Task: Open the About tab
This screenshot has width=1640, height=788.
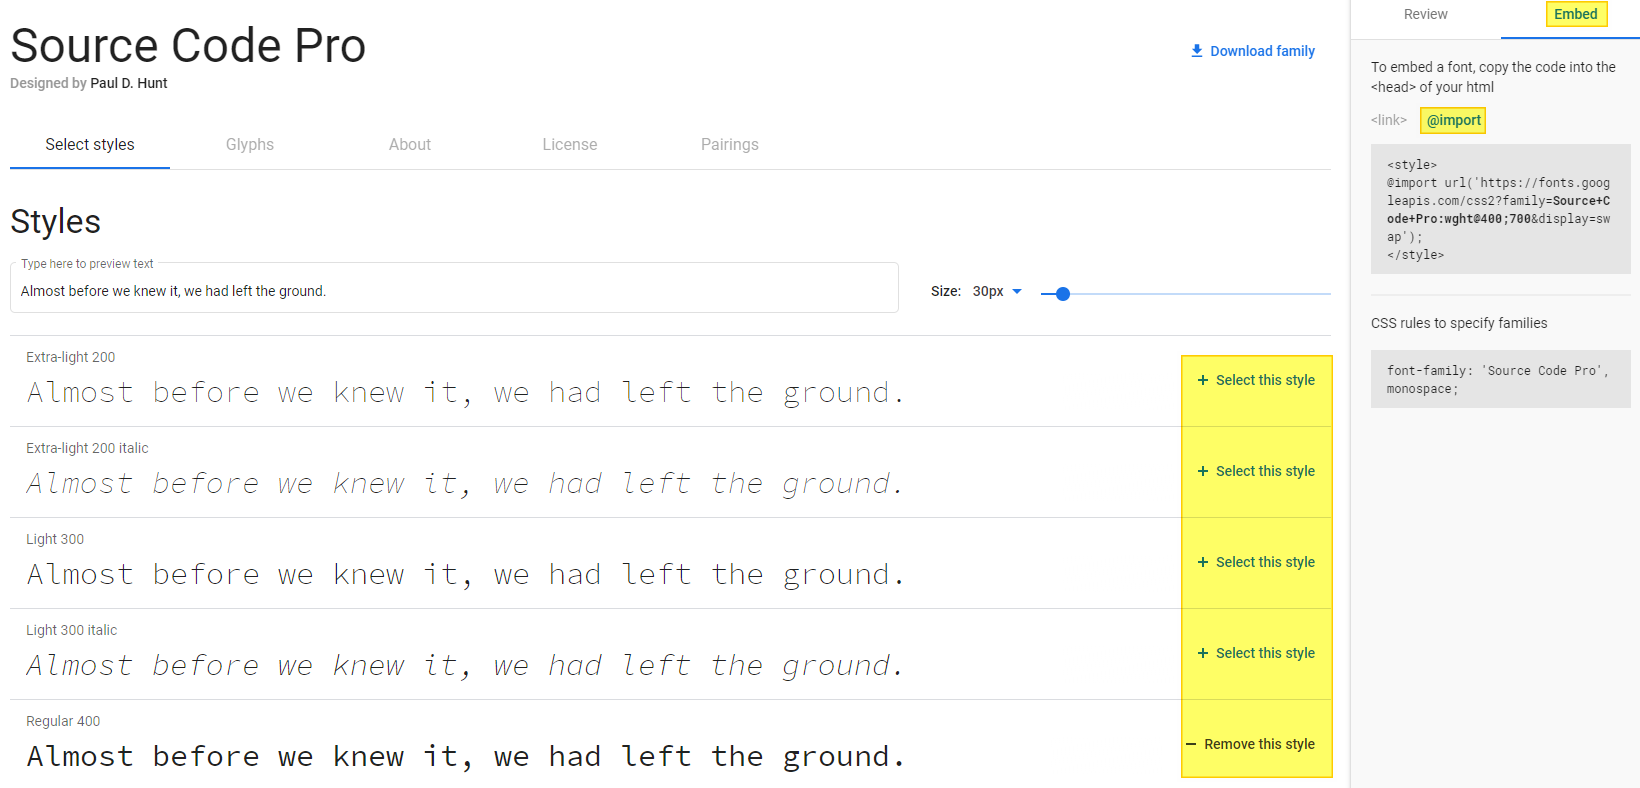Action: (x=410, y=144)
